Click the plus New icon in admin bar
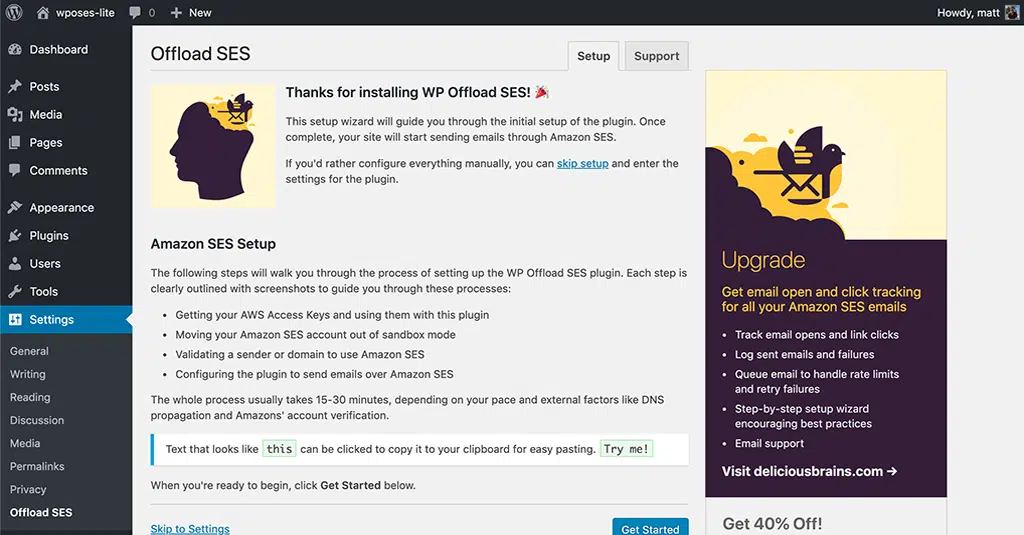 click(176, 12)
